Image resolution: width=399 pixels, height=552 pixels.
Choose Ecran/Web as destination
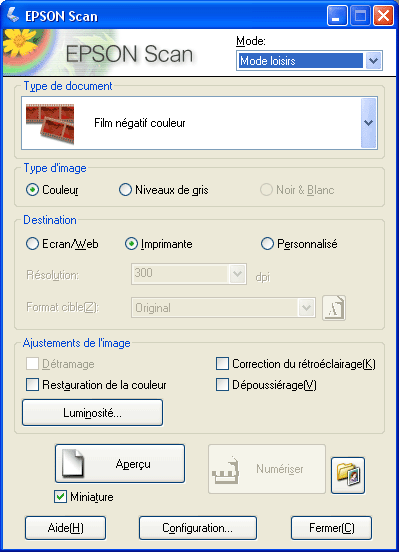coord(32,244)
